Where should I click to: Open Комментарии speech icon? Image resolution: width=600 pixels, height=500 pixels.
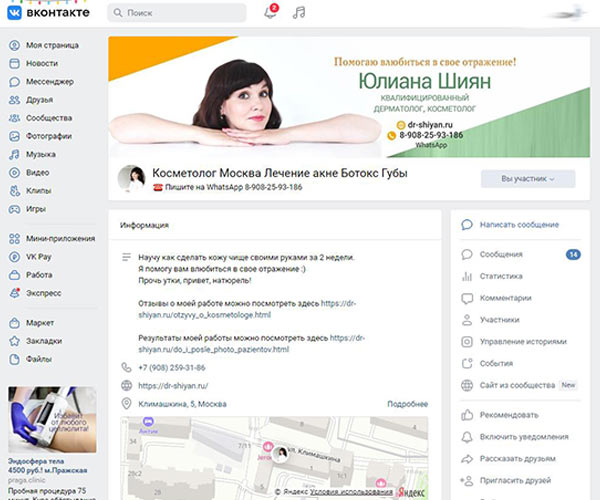point(467,298)
